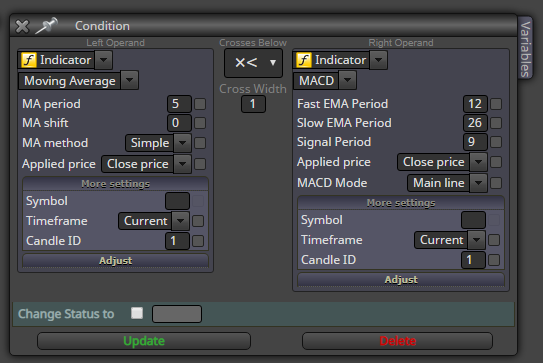
Task: Click the Slow EMA Period value field
Action: pyautogui.click(x=475, y=123)
